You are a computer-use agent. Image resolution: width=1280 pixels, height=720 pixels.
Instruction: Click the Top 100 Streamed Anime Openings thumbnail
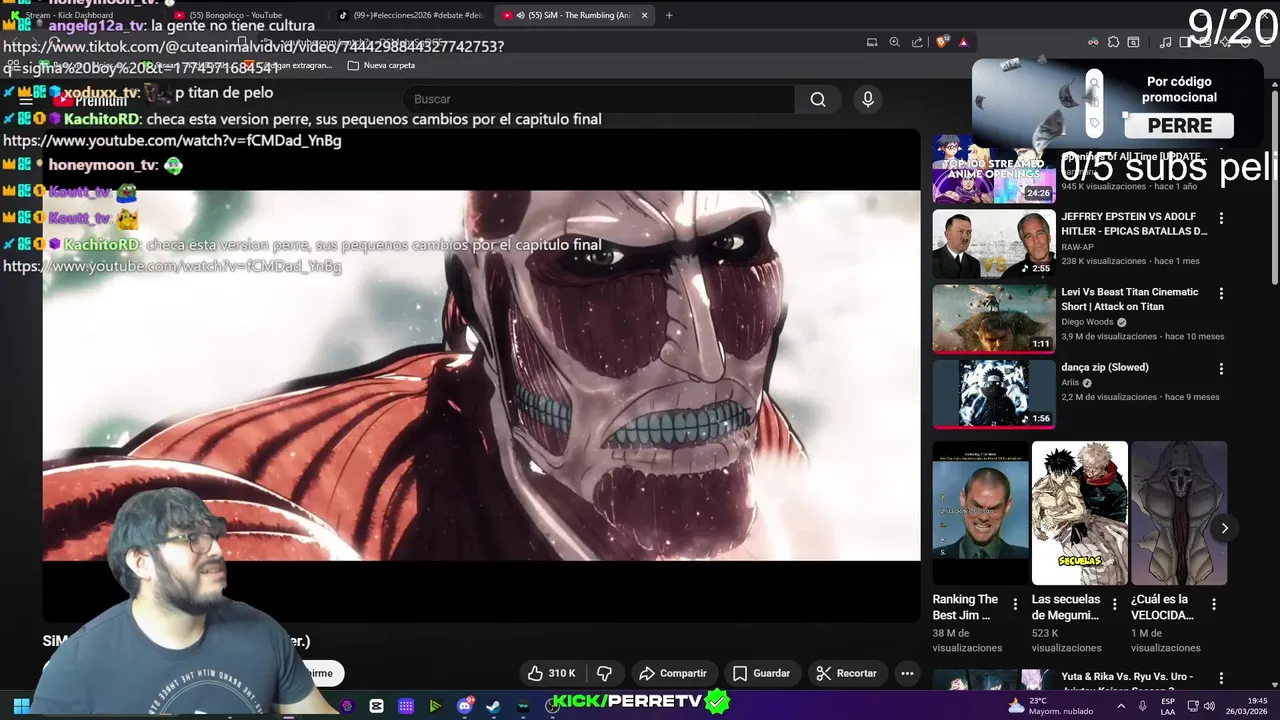pos(994,169)
